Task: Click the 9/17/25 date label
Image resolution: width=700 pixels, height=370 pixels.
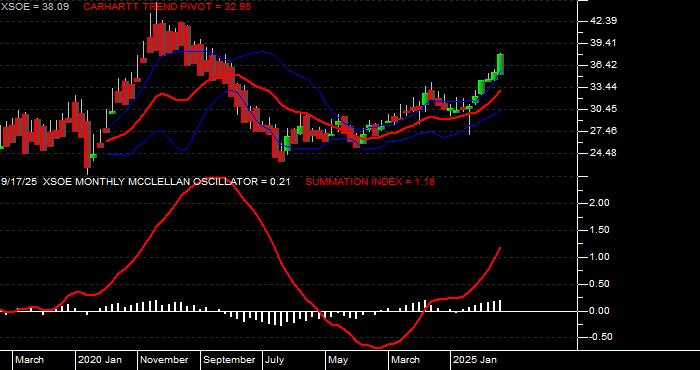Action: tap(19, 182)
